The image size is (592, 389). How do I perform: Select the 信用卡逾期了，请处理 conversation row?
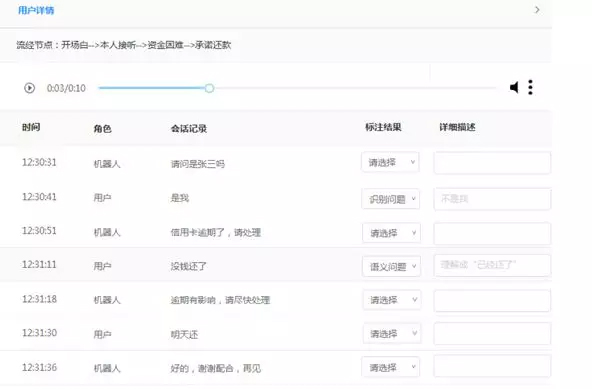pyautogui.click(x=276, y=232)
